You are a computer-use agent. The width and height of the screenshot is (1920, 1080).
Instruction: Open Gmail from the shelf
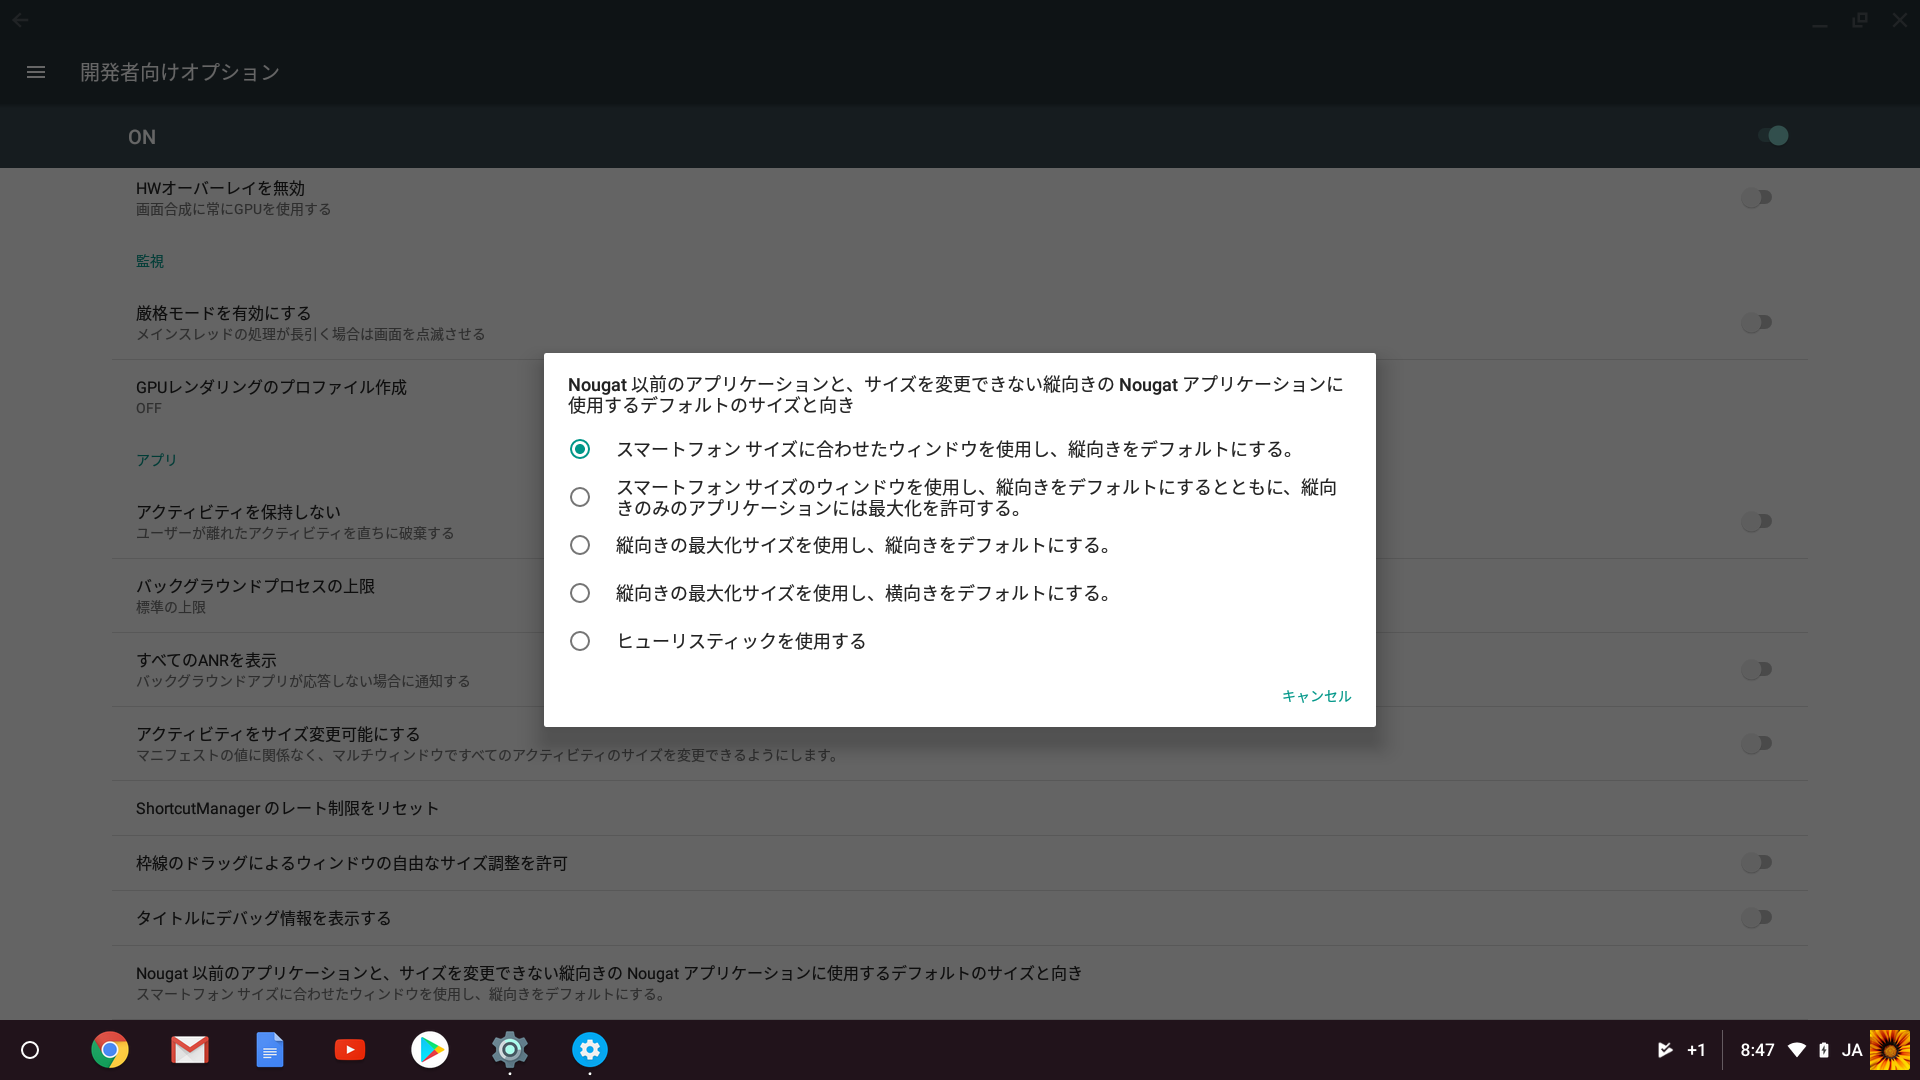(190, 1049)
